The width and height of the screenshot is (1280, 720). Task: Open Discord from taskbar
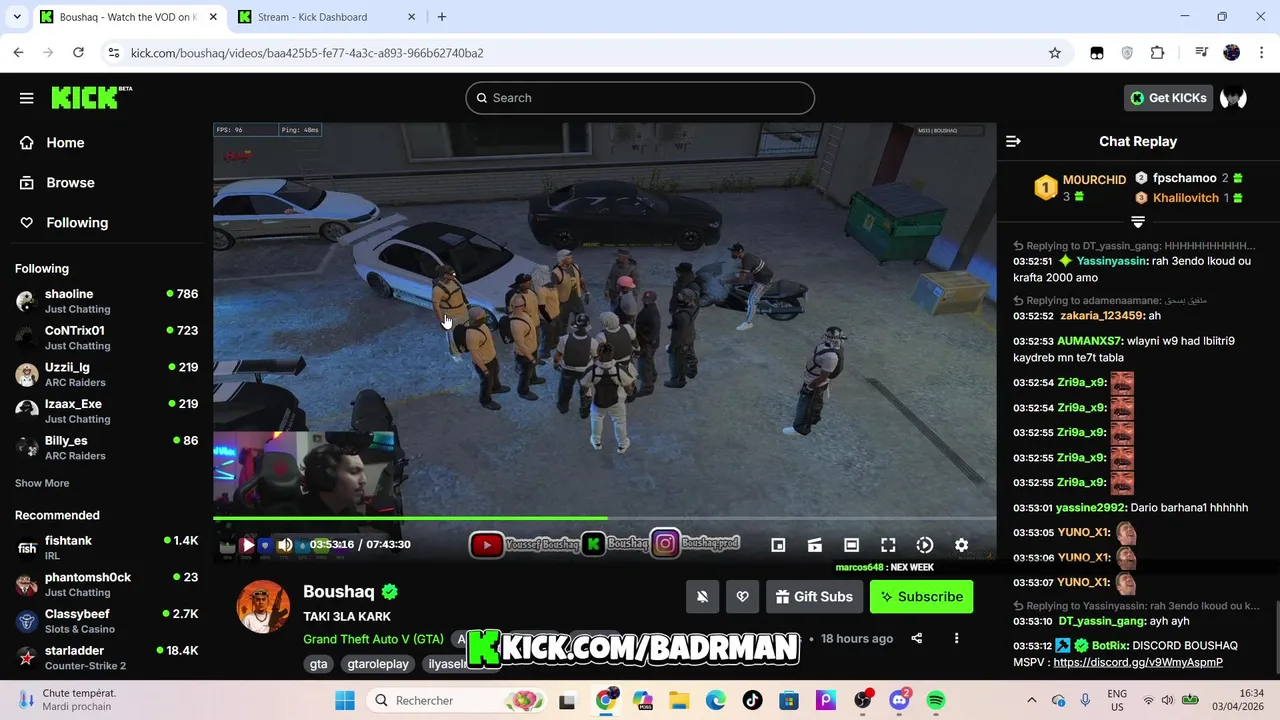[899, 701]
